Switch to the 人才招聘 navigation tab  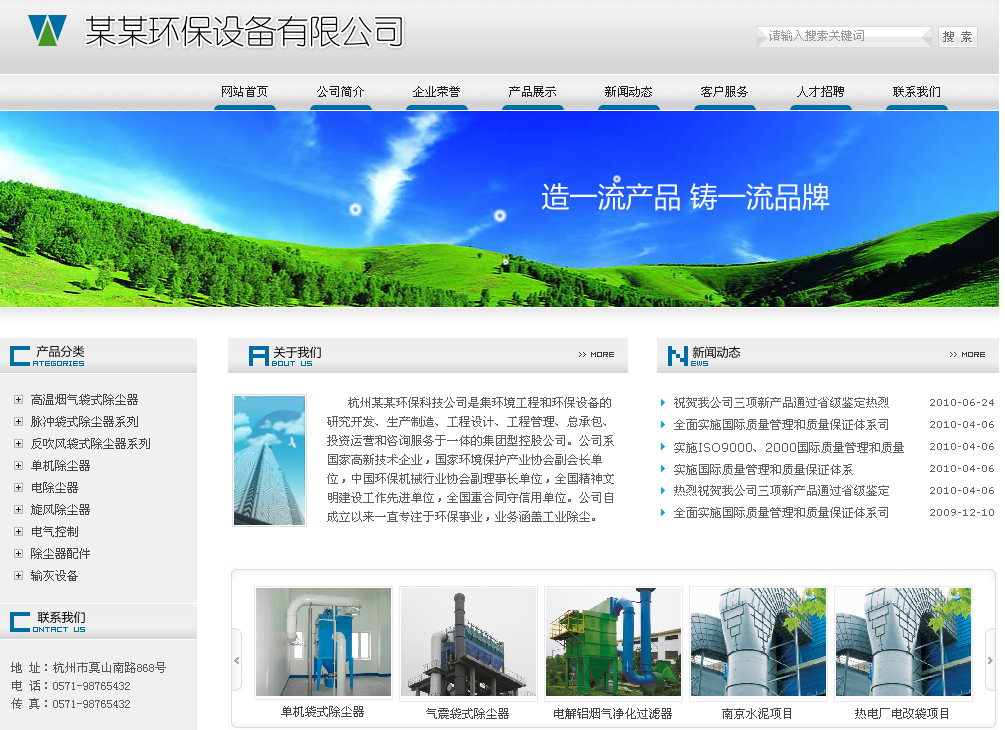coord(820,91)
